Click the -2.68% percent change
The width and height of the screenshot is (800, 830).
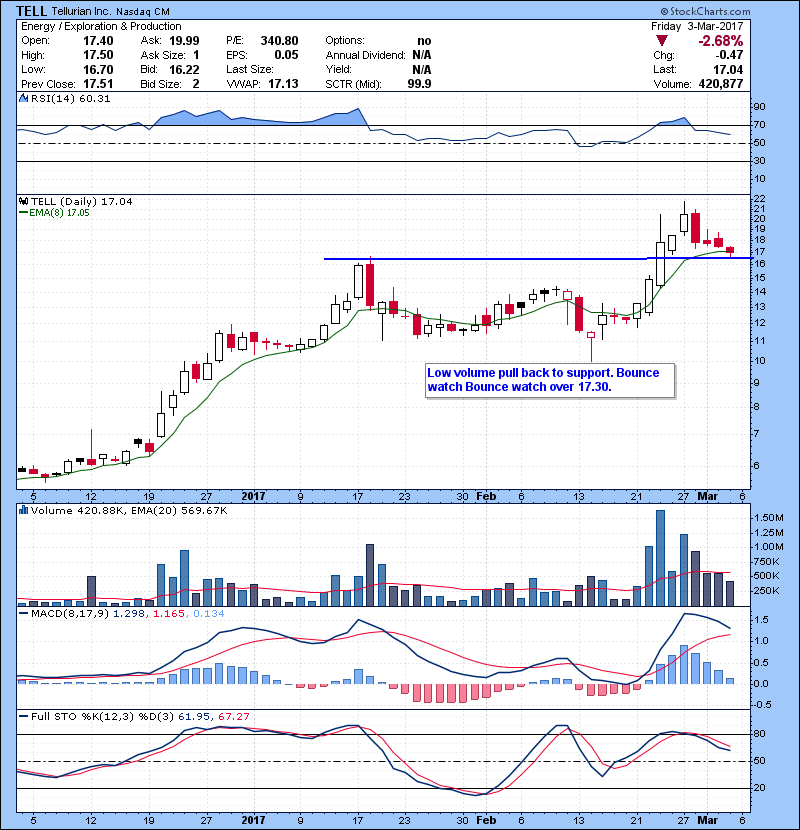click(720, 41)
